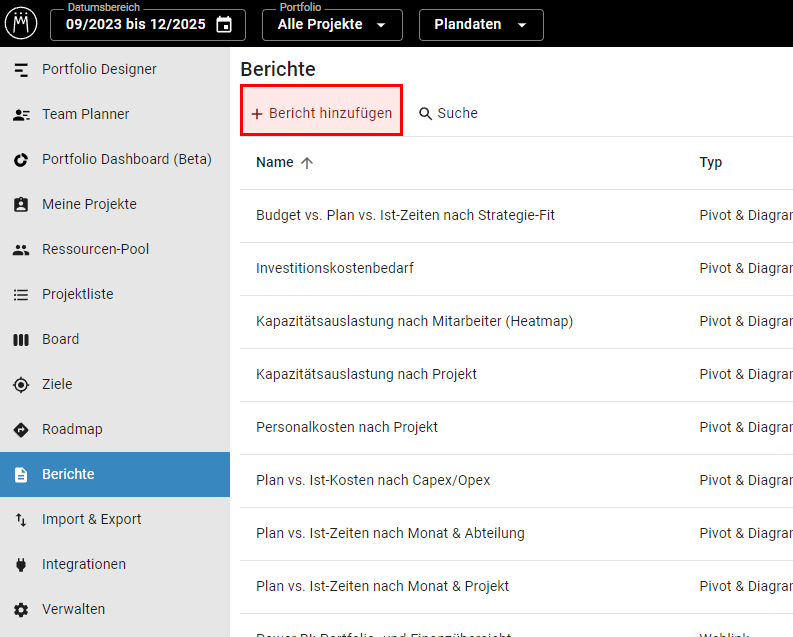Click the Ziele target icon
Screen dimensions: 793x637
(x=21, y=385)
